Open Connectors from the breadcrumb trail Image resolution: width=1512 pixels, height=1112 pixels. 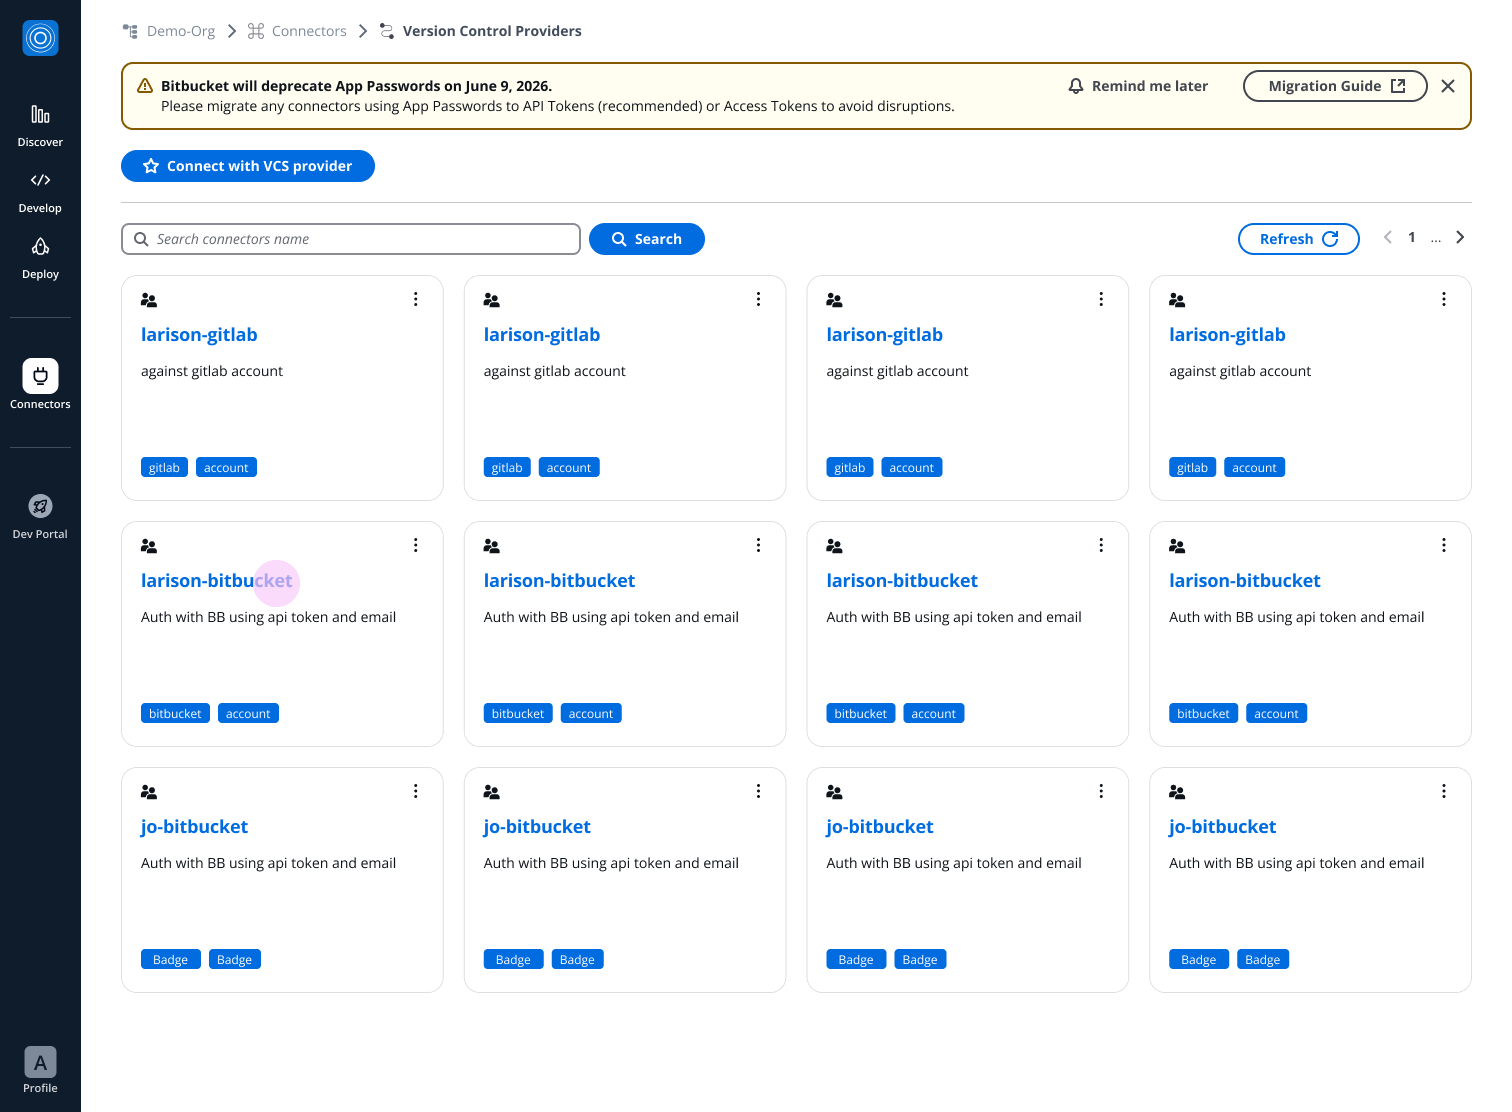point(309,30)
